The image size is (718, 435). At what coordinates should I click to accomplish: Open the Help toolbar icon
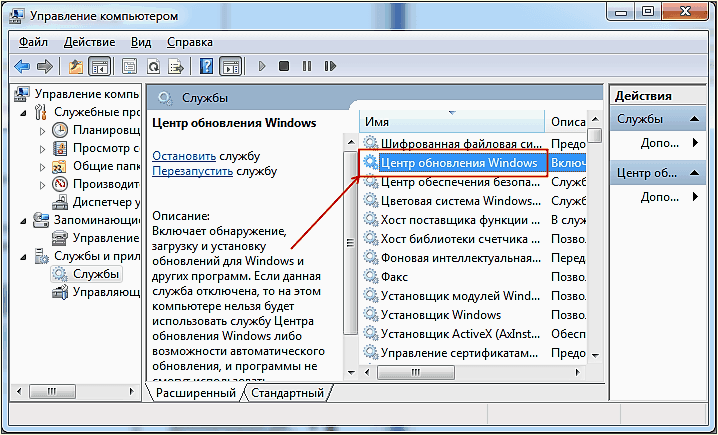pyautogui.click(x=207, y=66)
